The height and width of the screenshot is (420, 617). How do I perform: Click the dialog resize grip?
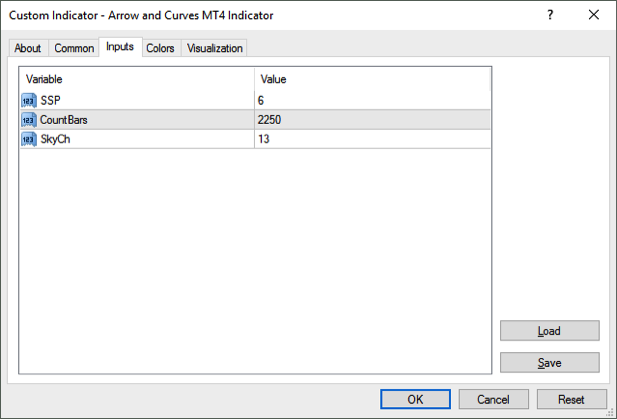(x=610, y=413)
